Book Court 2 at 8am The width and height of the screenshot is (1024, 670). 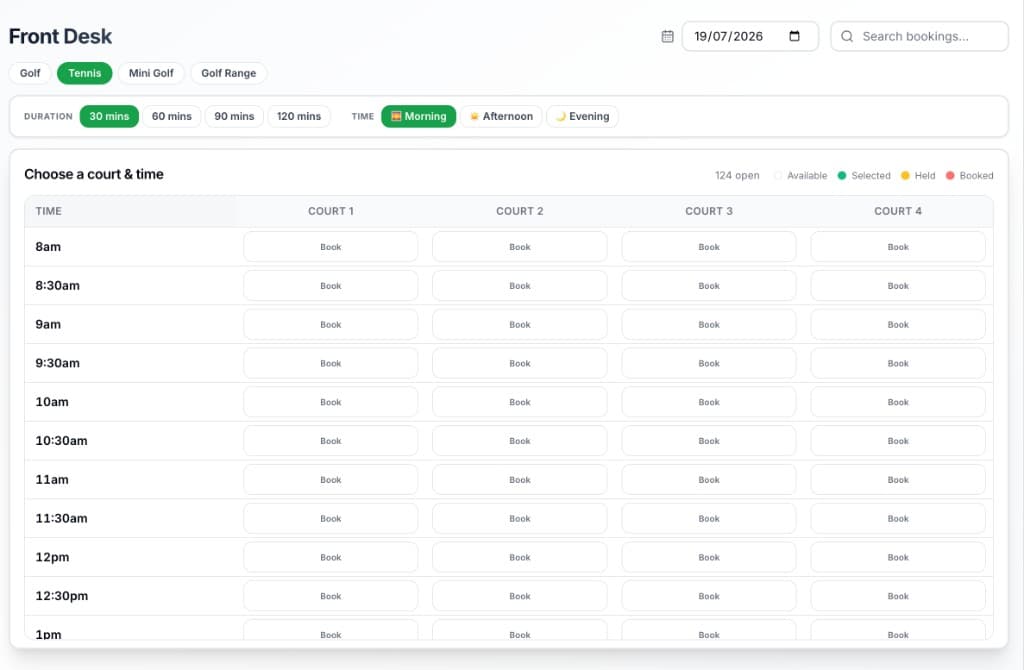point(520,247)
